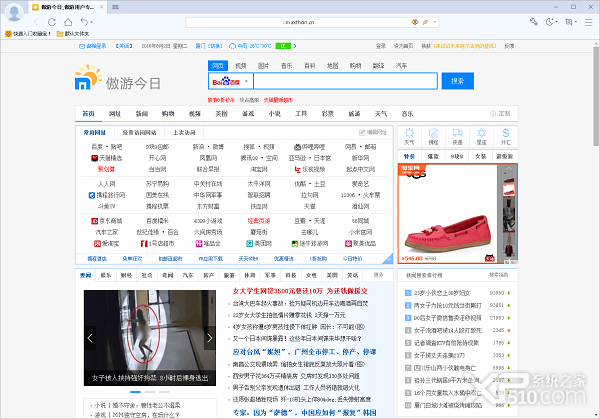The image size is (600, 419).
Task: Reload the page with the refresh icon
Action: (x=52, y=22)
